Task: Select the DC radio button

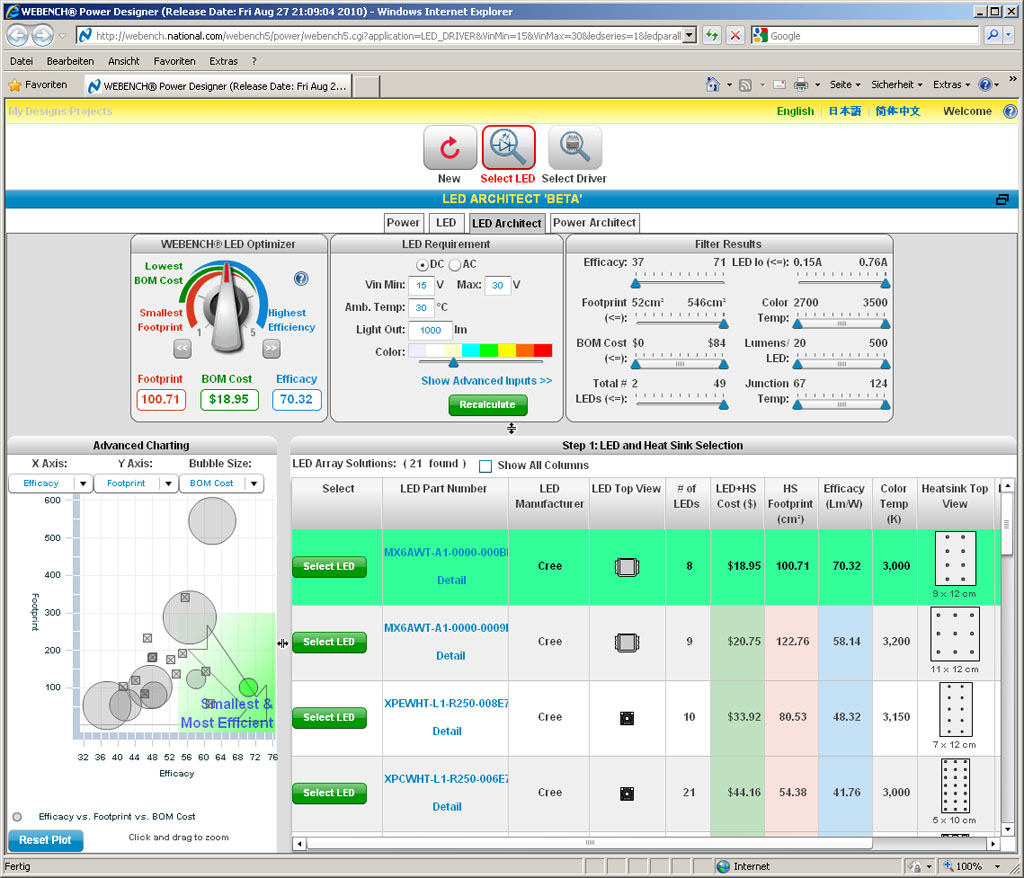Action: (x=422, y=264)
